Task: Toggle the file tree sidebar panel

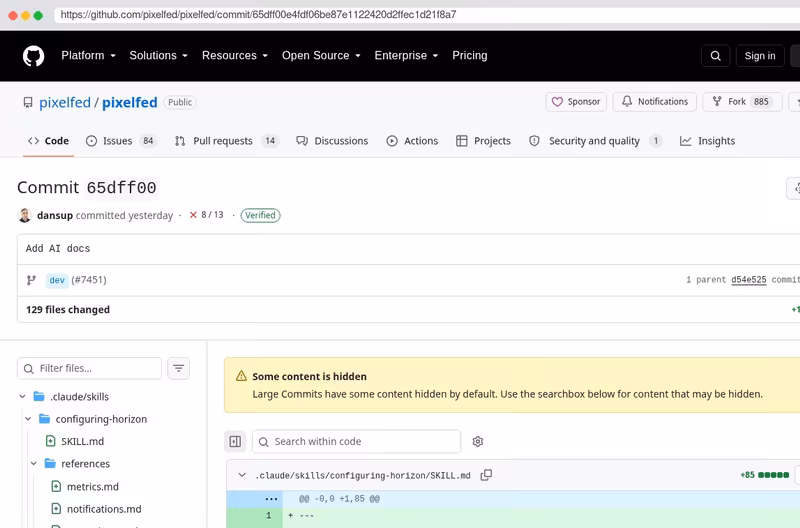Action: (x=235, y=441)
